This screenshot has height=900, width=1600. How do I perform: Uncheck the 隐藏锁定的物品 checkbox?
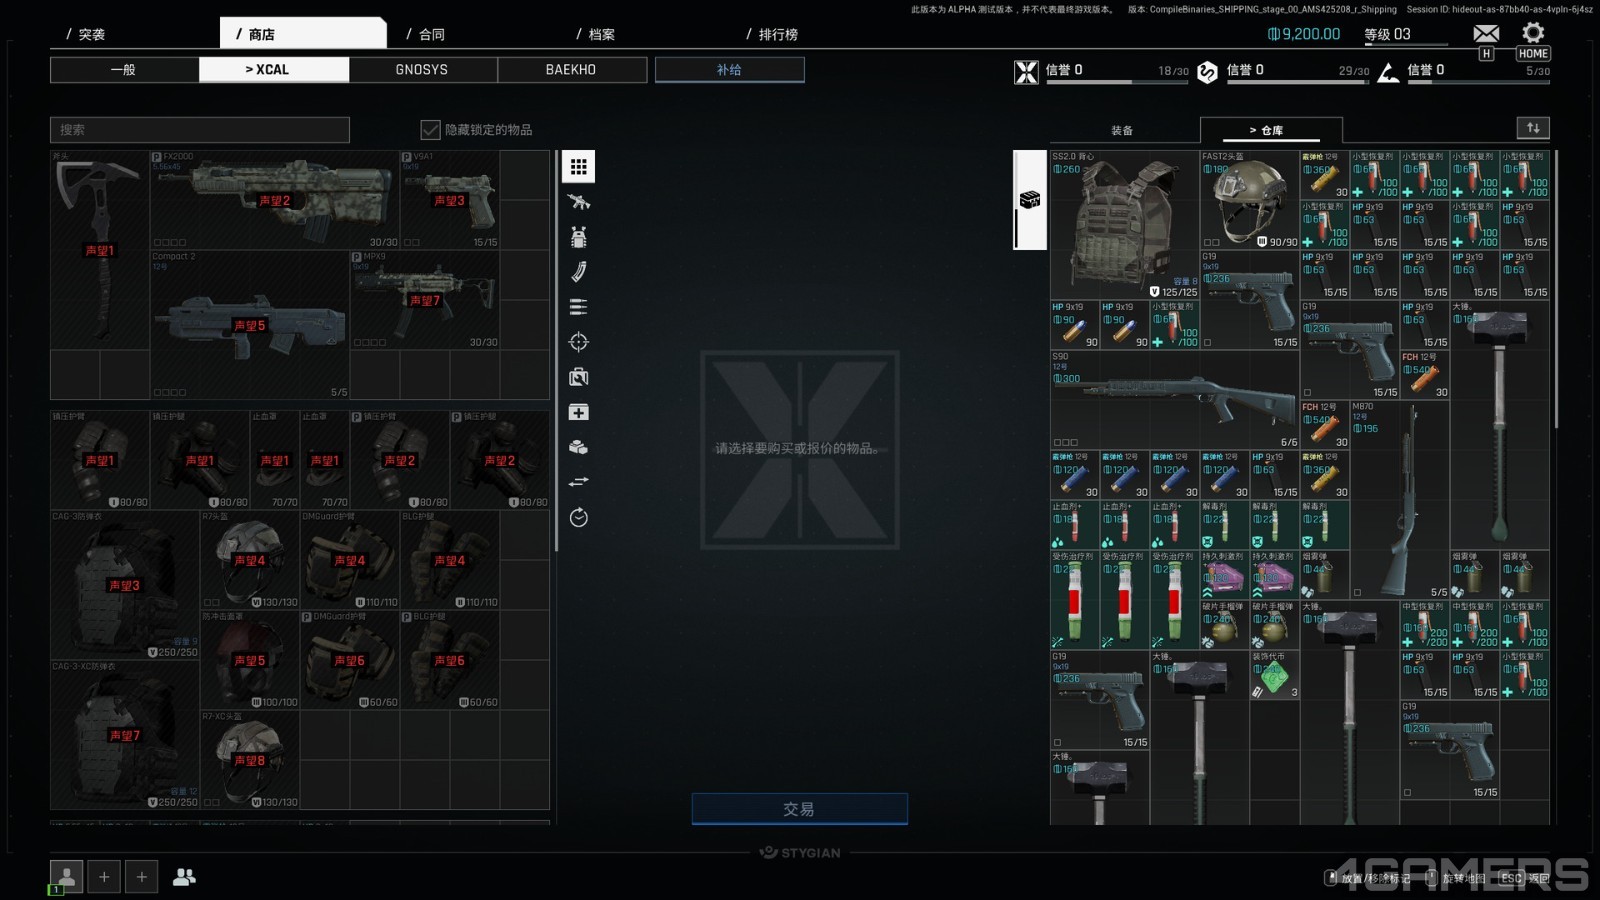pyautogui.click(x=430, y=130)
